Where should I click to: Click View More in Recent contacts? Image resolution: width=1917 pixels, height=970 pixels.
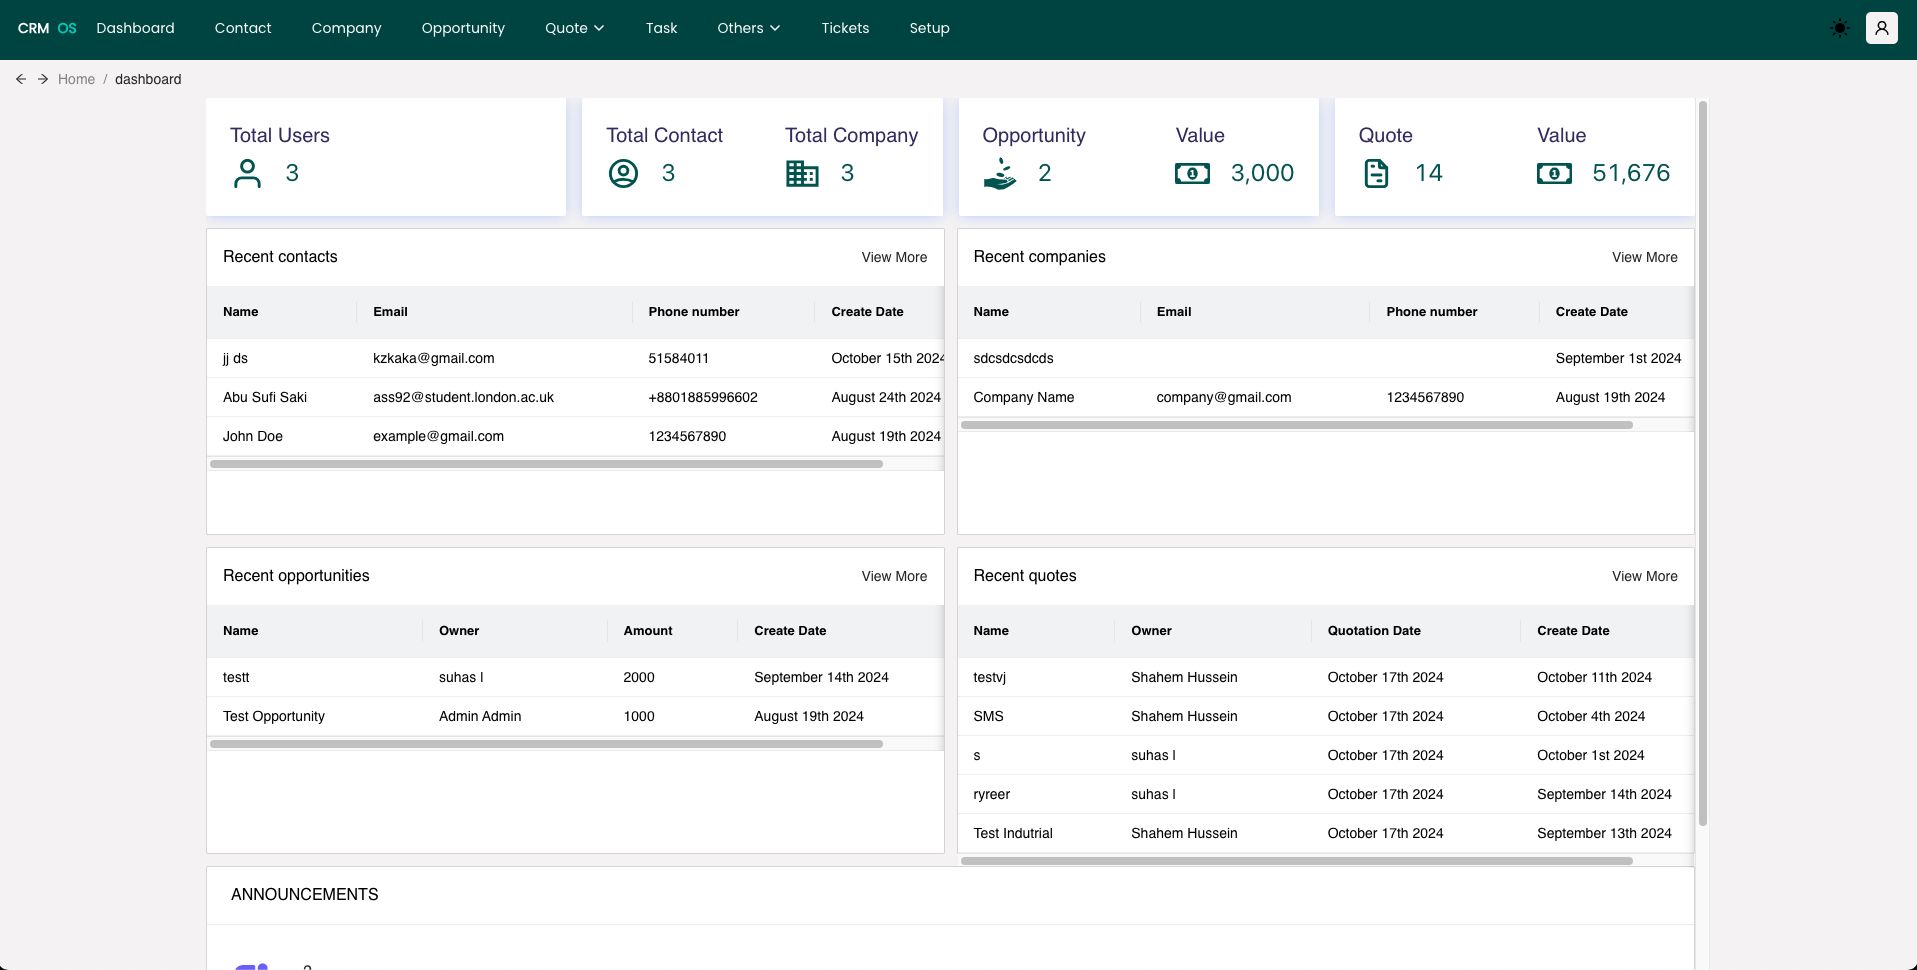[x=894, y=257]
